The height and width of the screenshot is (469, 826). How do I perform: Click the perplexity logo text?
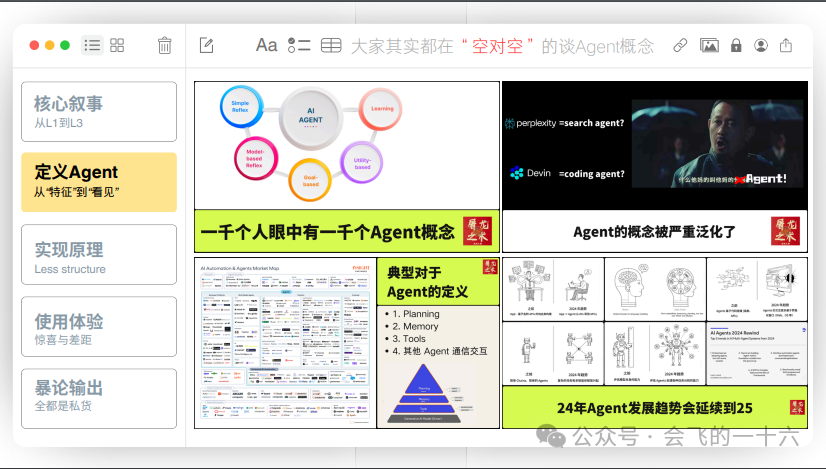530,123
